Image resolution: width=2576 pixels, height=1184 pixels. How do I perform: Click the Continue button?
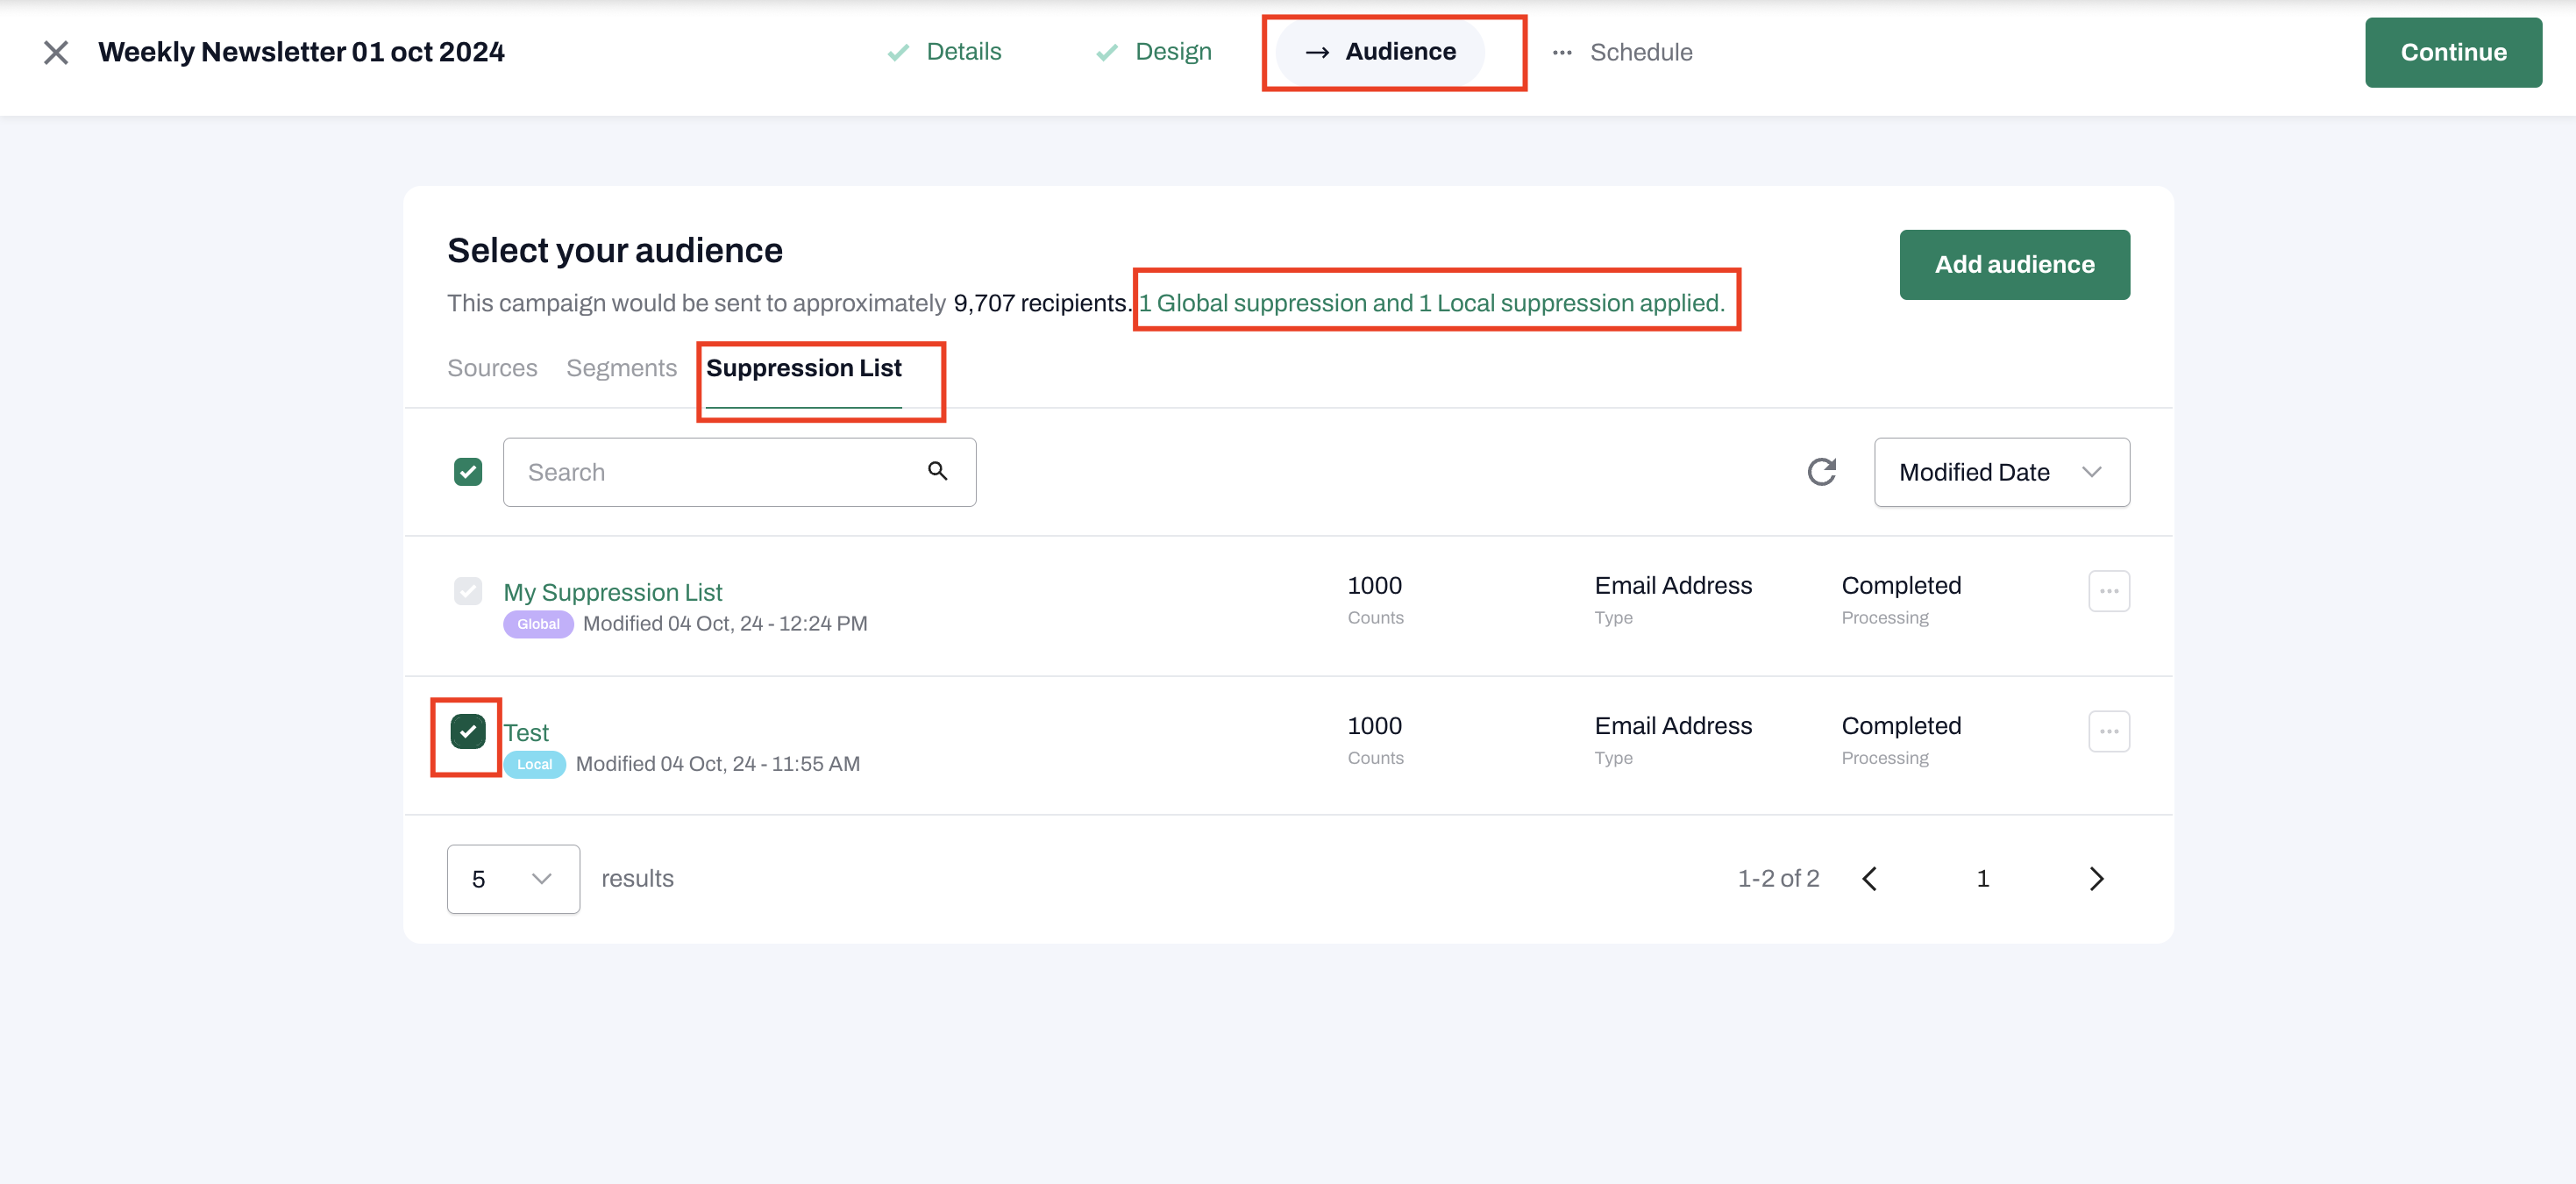click(2453, 52)
